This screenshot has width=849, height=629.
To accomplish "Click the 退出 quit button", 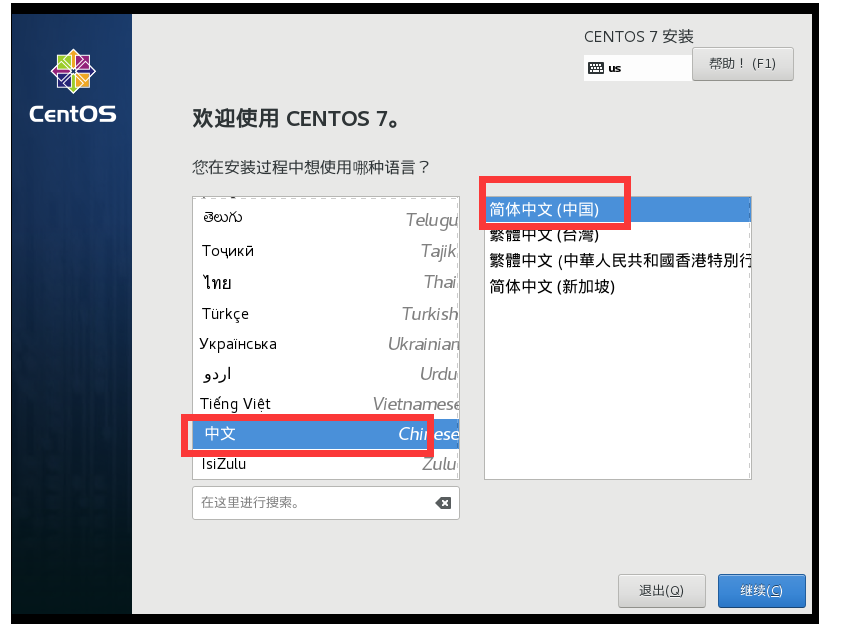I will pos(662,591).
